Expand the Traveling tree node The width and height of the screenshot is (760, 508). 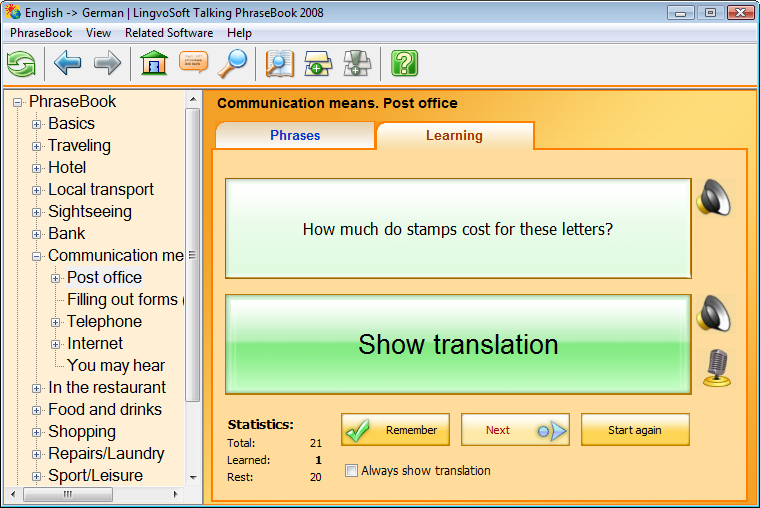coord(36,146)
